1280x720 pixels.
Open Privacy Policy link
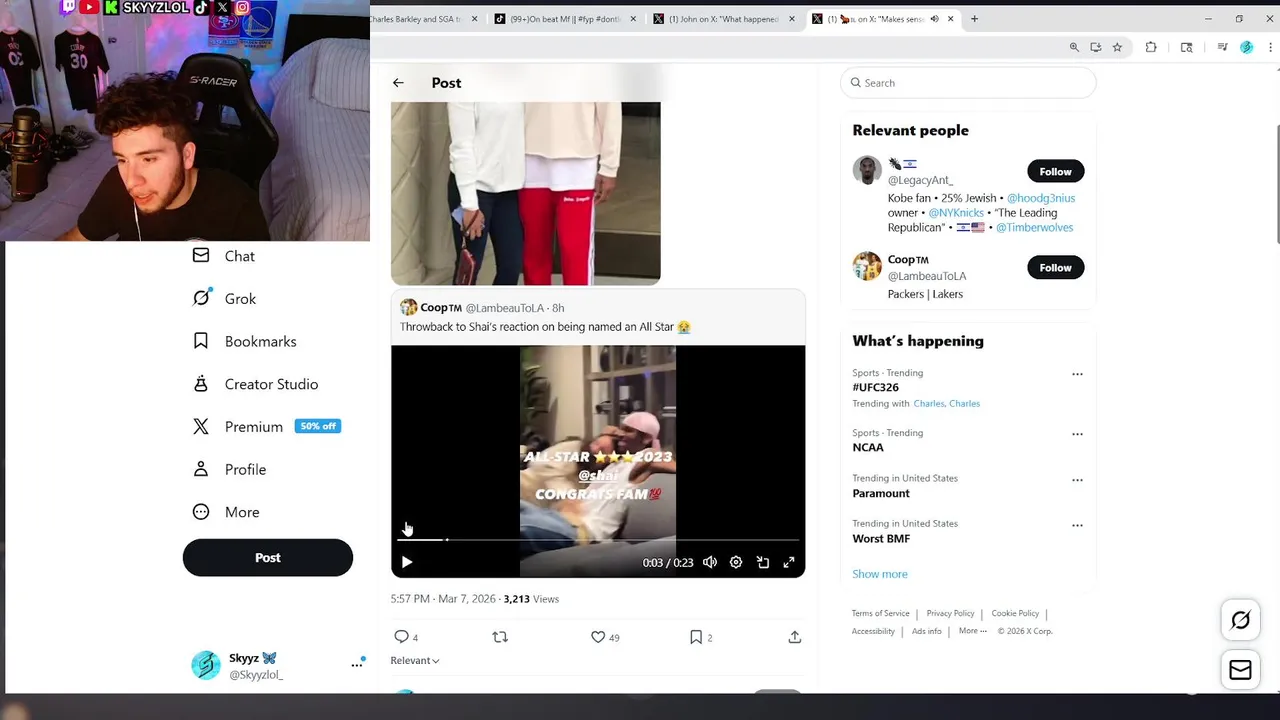[x=950, y=613]
